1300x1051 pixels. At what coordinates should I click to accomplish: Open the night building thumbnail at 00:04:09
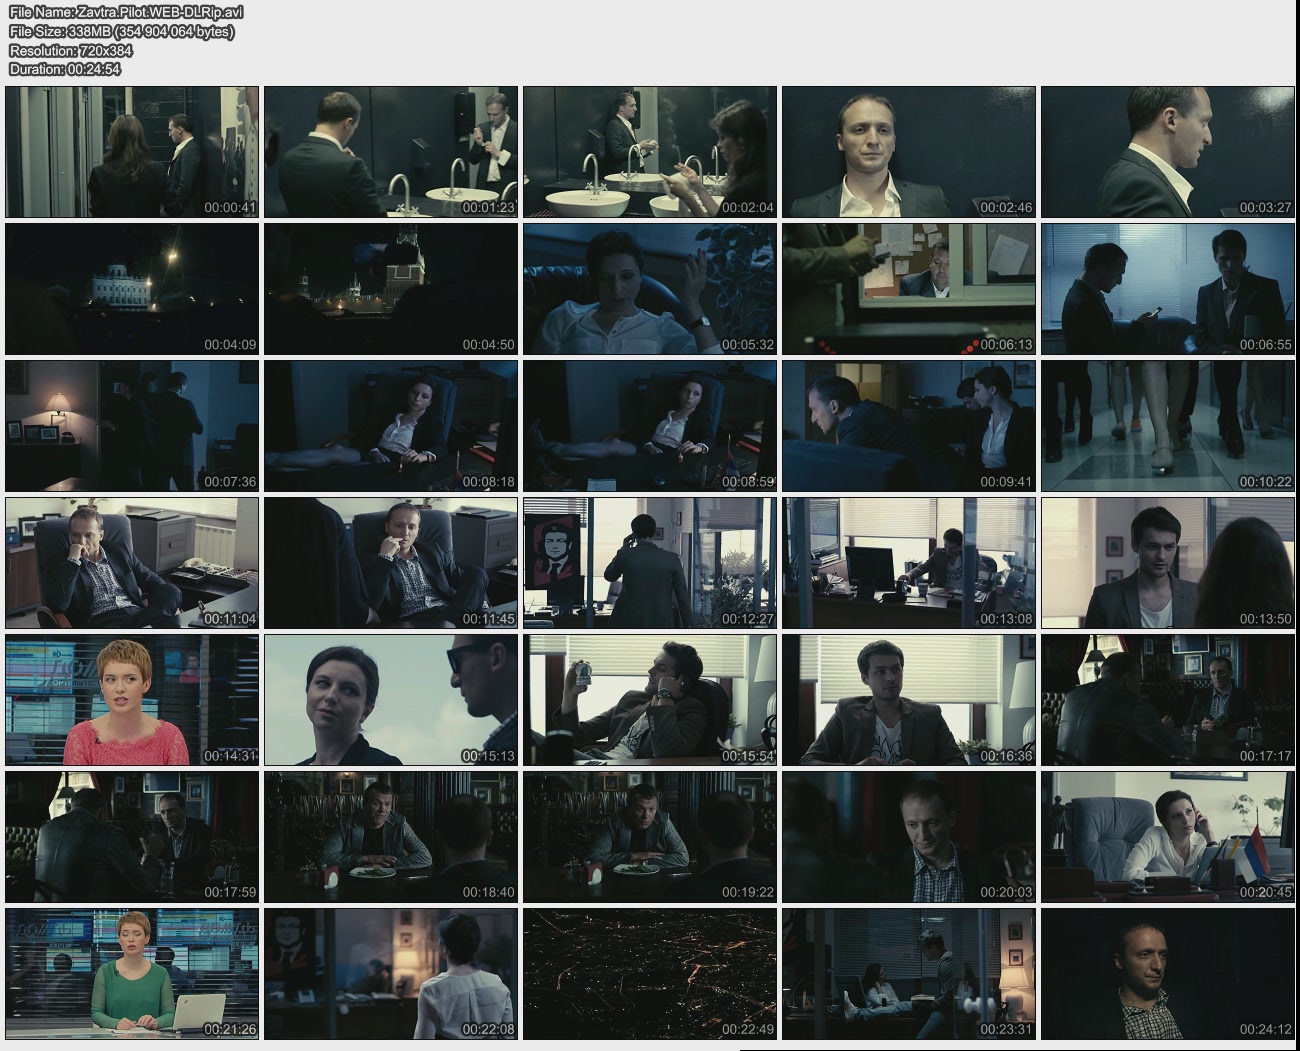point(132,289)
